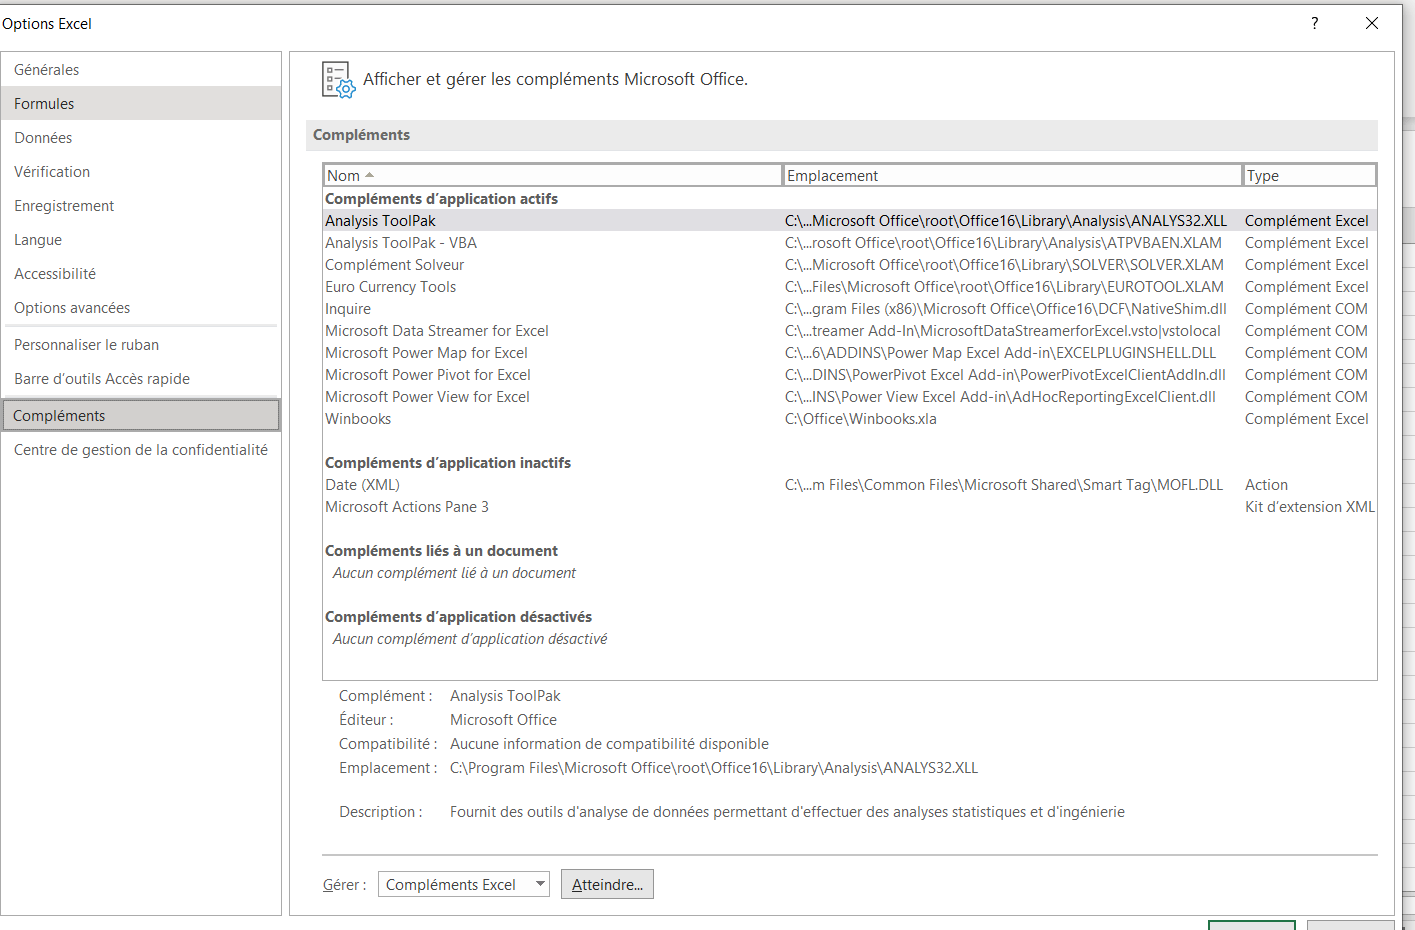Switch to the Formules category
1415x930 pixels.
141,104
